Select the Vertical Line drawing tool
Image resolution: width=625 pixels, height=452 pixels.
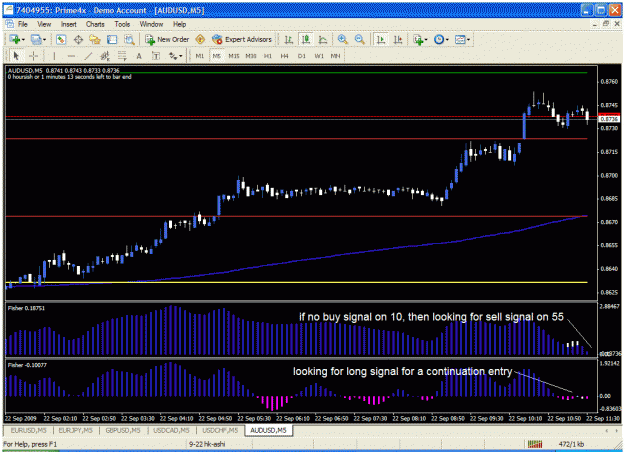pos(54,56)
